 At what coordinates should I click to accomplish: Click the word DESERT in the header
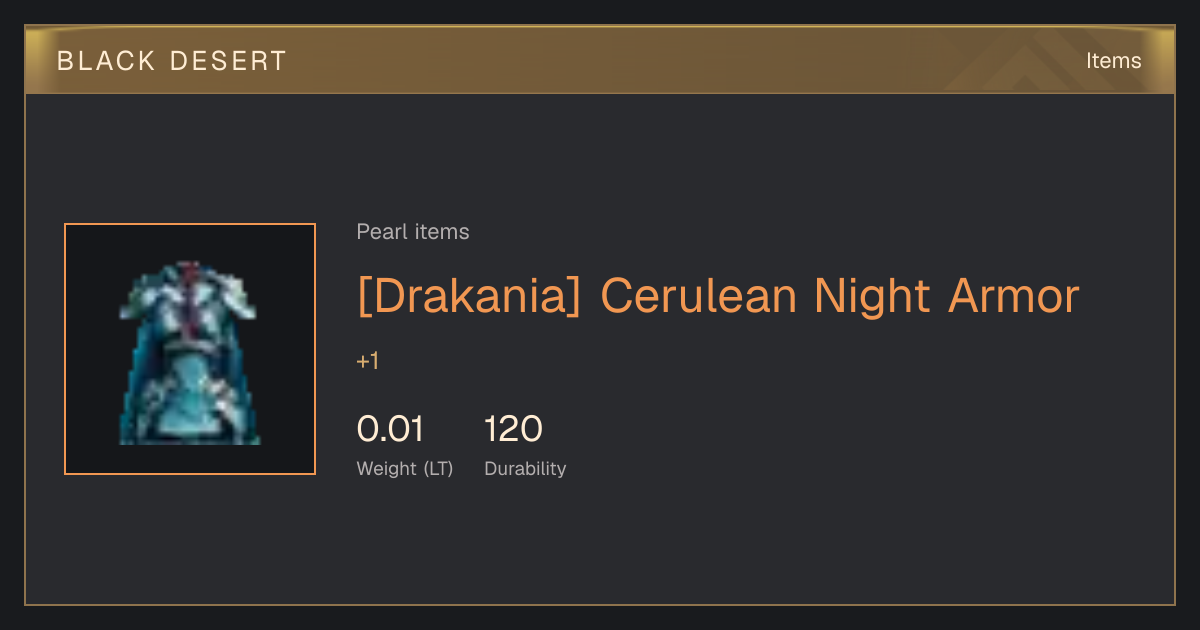coord(229,61)
